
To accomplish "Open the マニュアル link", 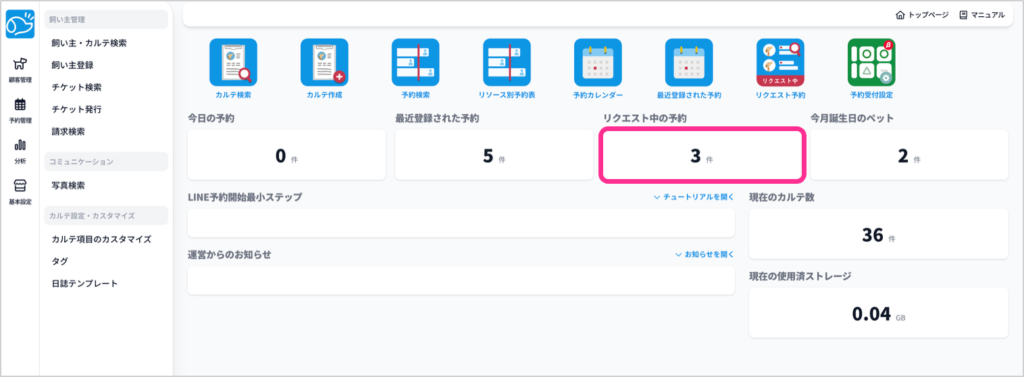I will (982, 14).
